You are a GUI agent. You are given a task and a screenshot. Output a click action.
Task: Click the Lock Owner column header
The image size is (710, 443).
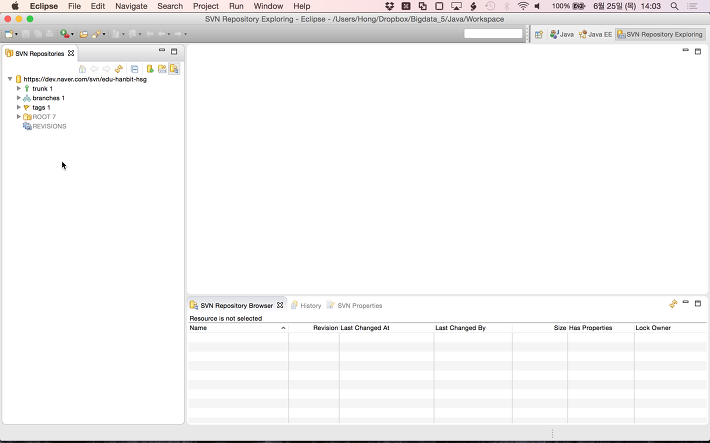click(670, 328)
